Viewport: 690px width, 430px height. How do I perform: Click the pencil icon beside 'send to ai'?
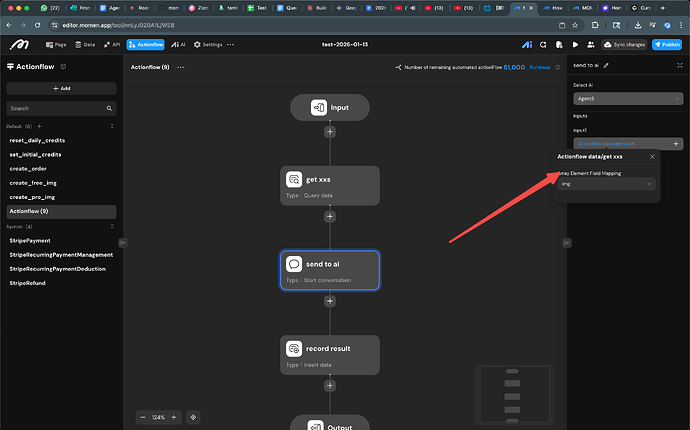pyautogui.click(x=606, y=65)
